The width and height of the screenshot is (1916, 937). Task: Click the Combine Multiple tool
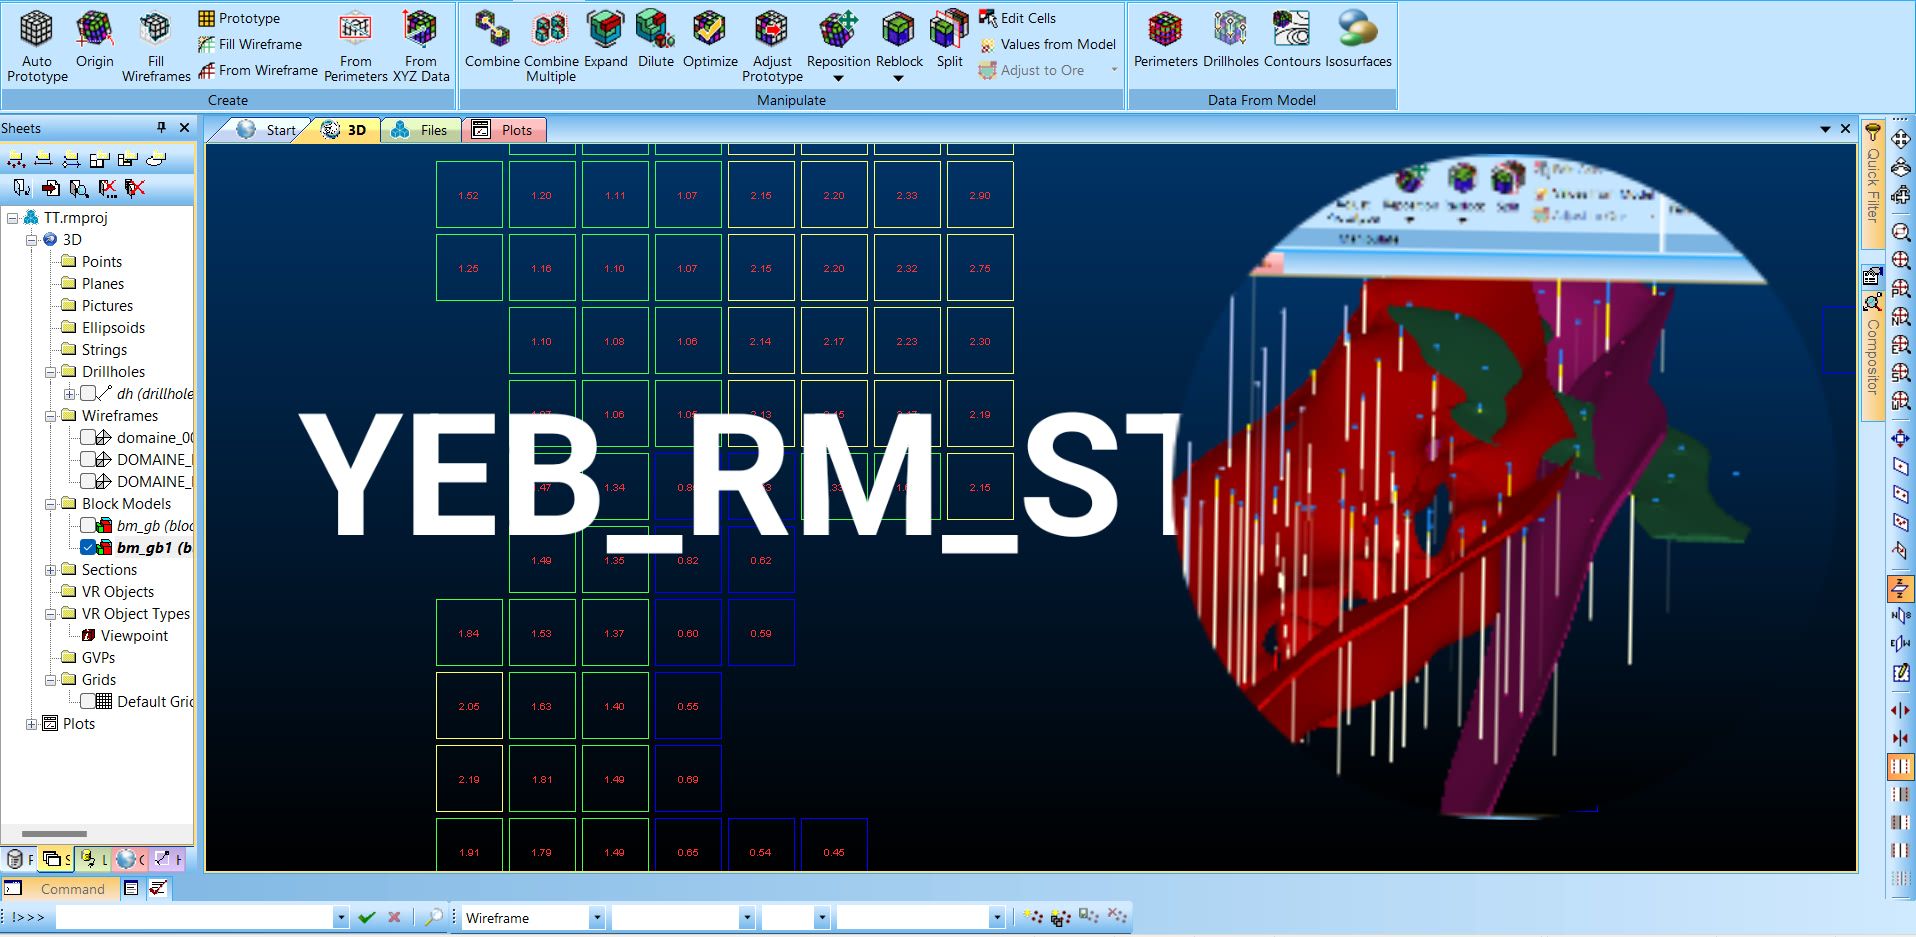click(551, 45)
